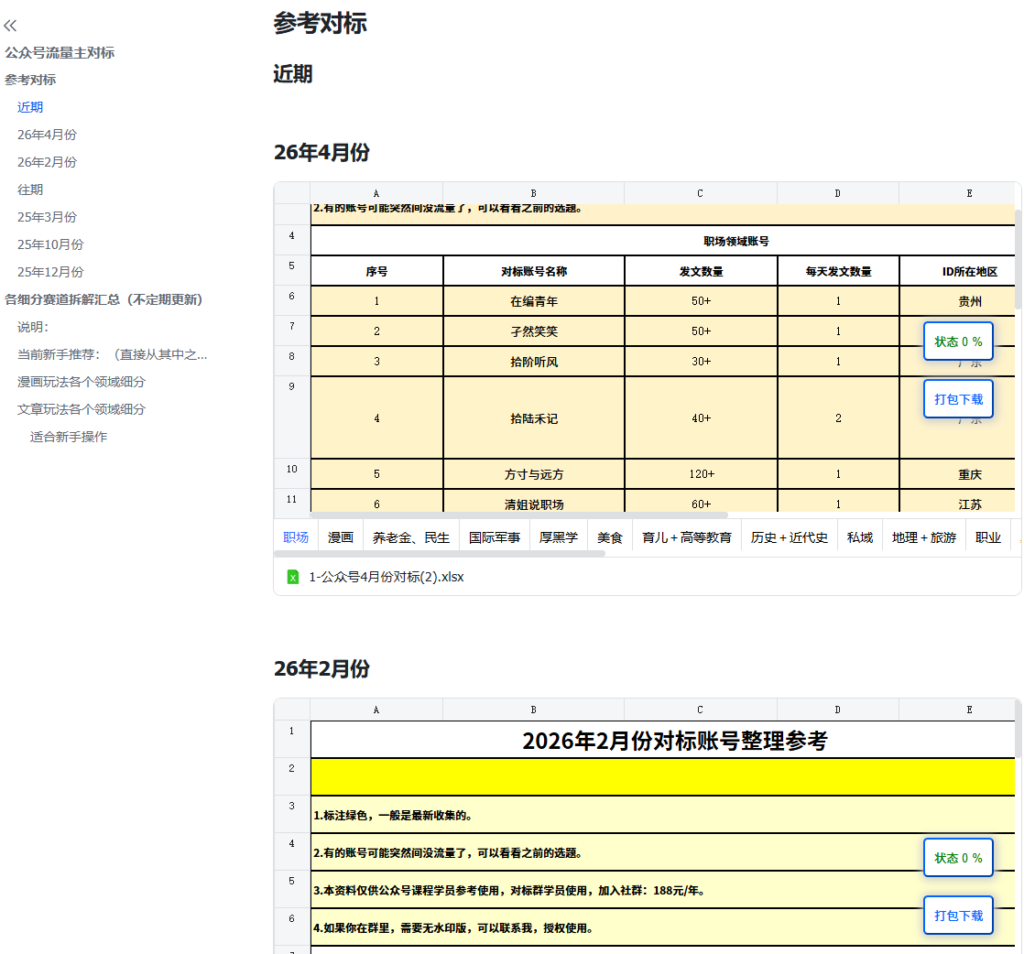Screen dimensions: 1024x954
Task: Jump to 漫画玩法各个领域细分
Action: tap(81, 382)
